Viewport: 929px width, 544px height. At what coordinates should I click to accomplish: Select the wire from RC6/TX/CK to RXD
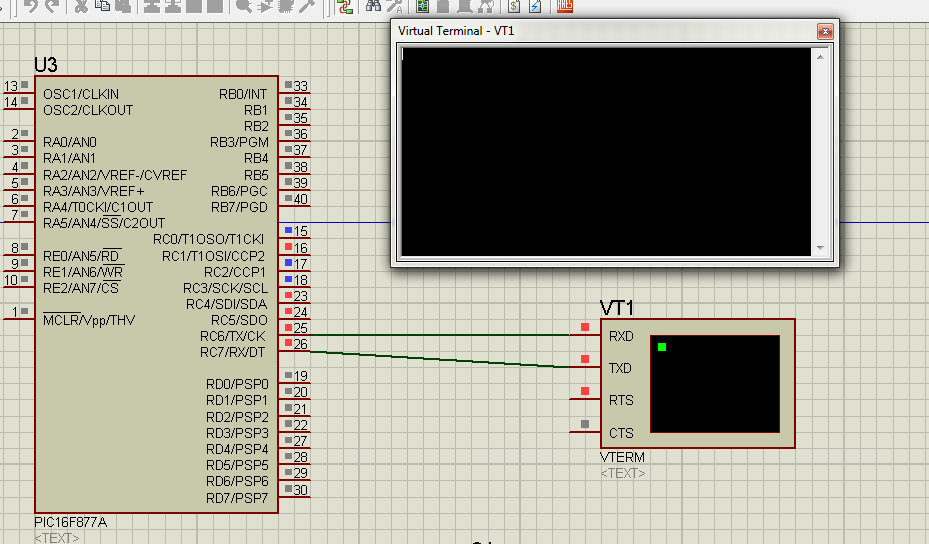point(438,335)
